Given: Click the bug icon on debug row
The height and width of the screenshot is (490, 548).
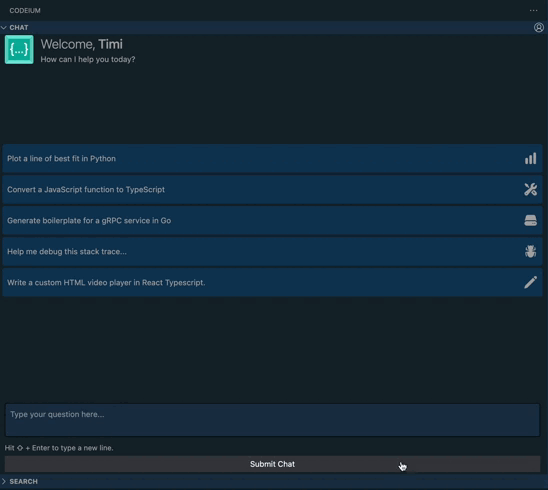Looking at the screenshot, I should click(530, 251).
